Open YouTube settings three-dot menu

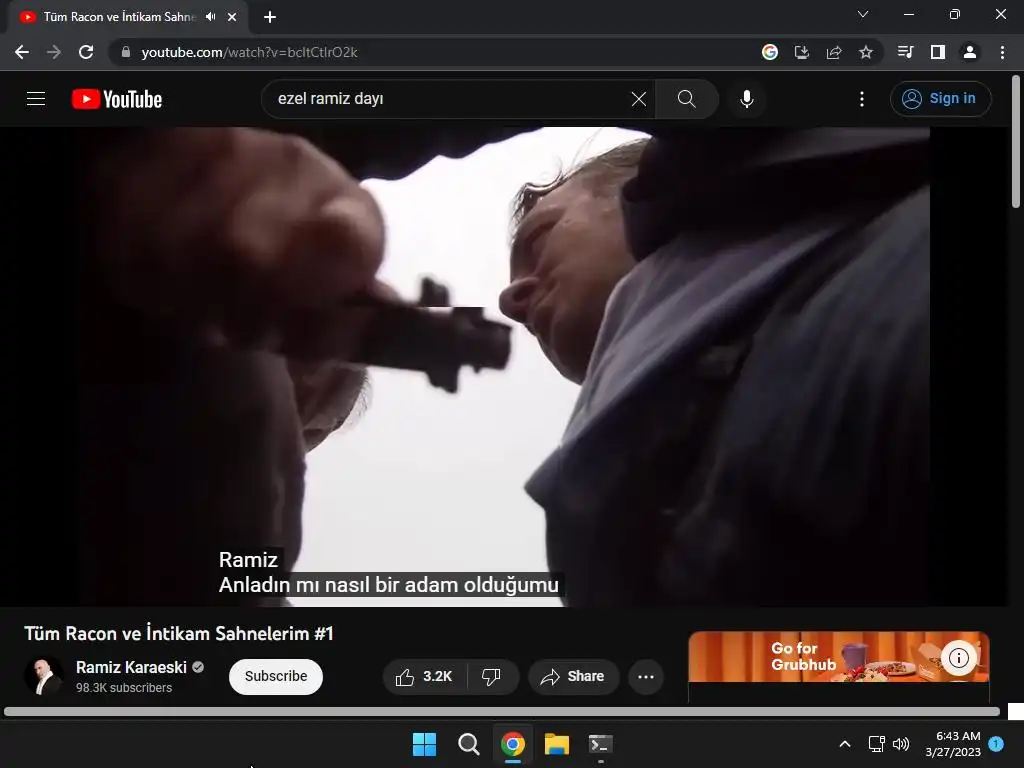click(x=862, y=99)
